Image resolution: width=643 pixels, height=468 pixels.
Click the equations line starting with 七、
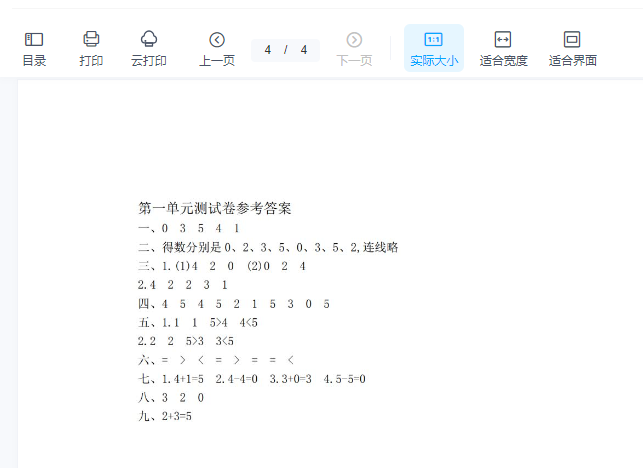[252, 379]
